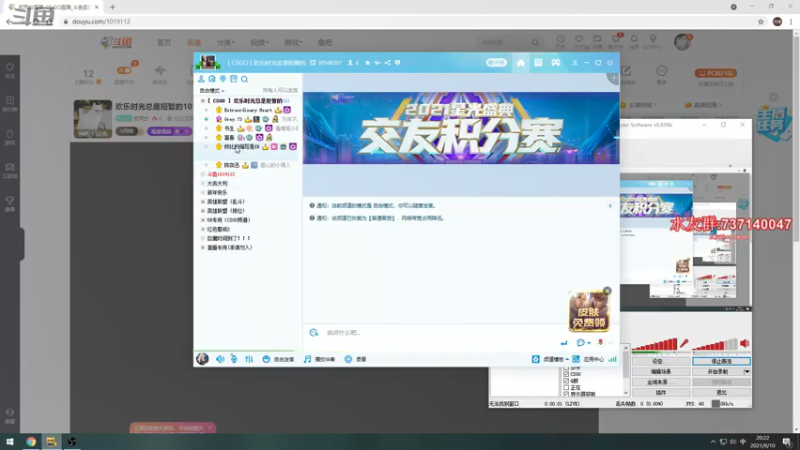Open 首页 in Douyu navigation

[164, 42]
